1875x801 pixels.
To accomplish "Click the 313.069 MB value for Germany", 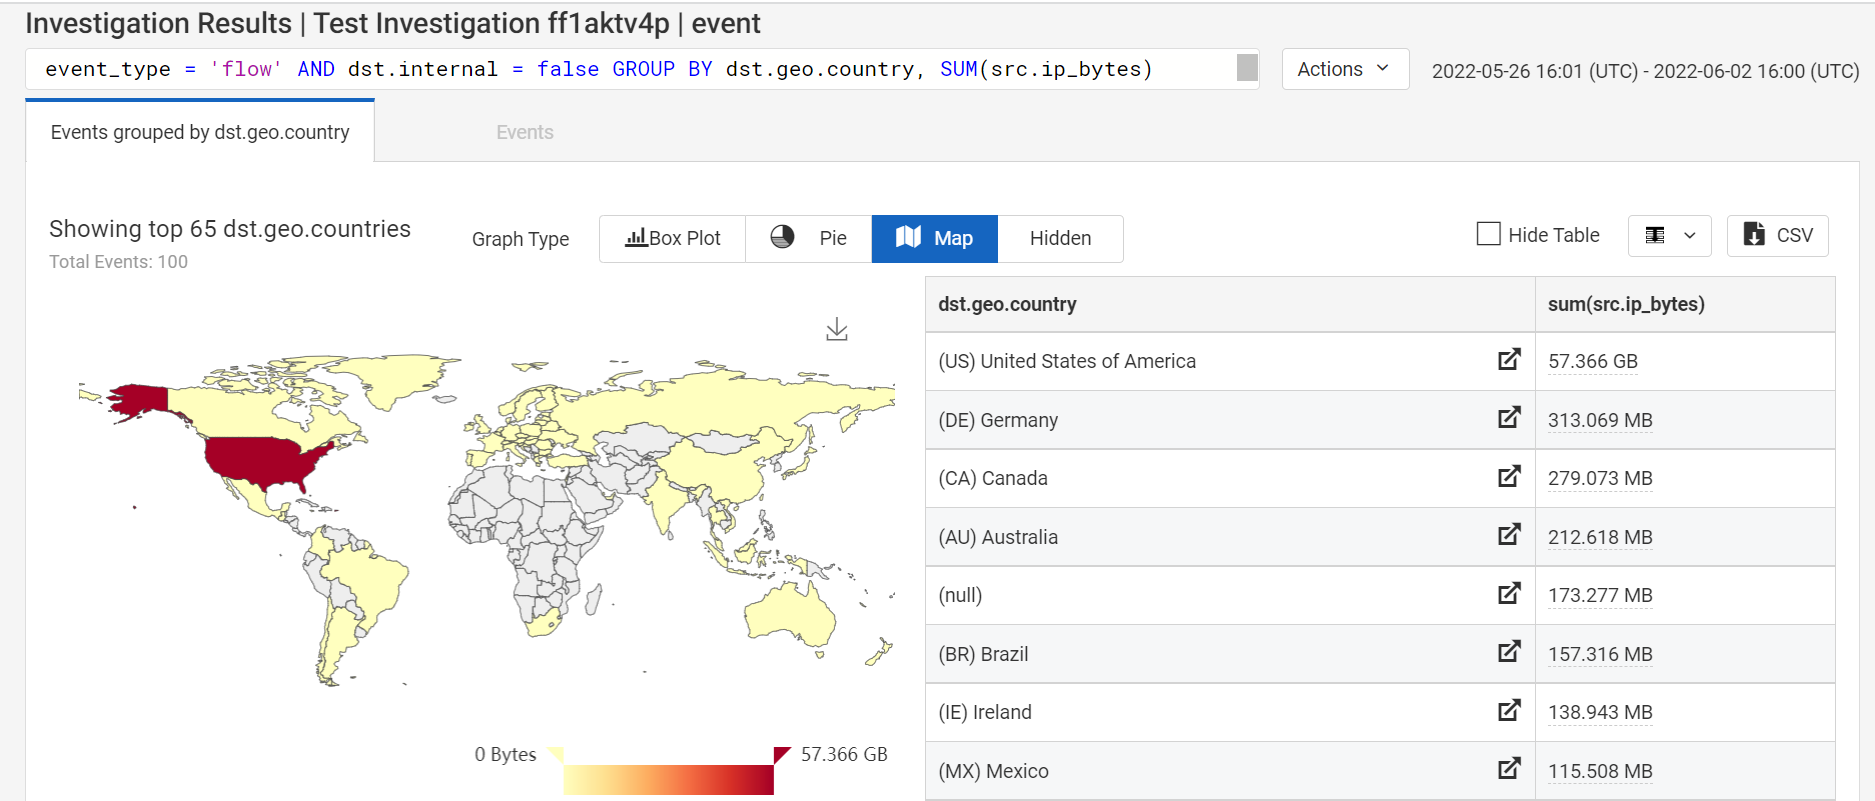I will tap(1600, 420).
